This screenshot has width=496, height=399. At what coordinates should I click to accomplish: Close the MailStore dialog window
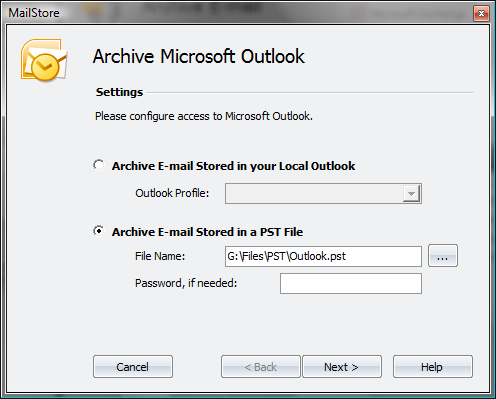[481, 13]
